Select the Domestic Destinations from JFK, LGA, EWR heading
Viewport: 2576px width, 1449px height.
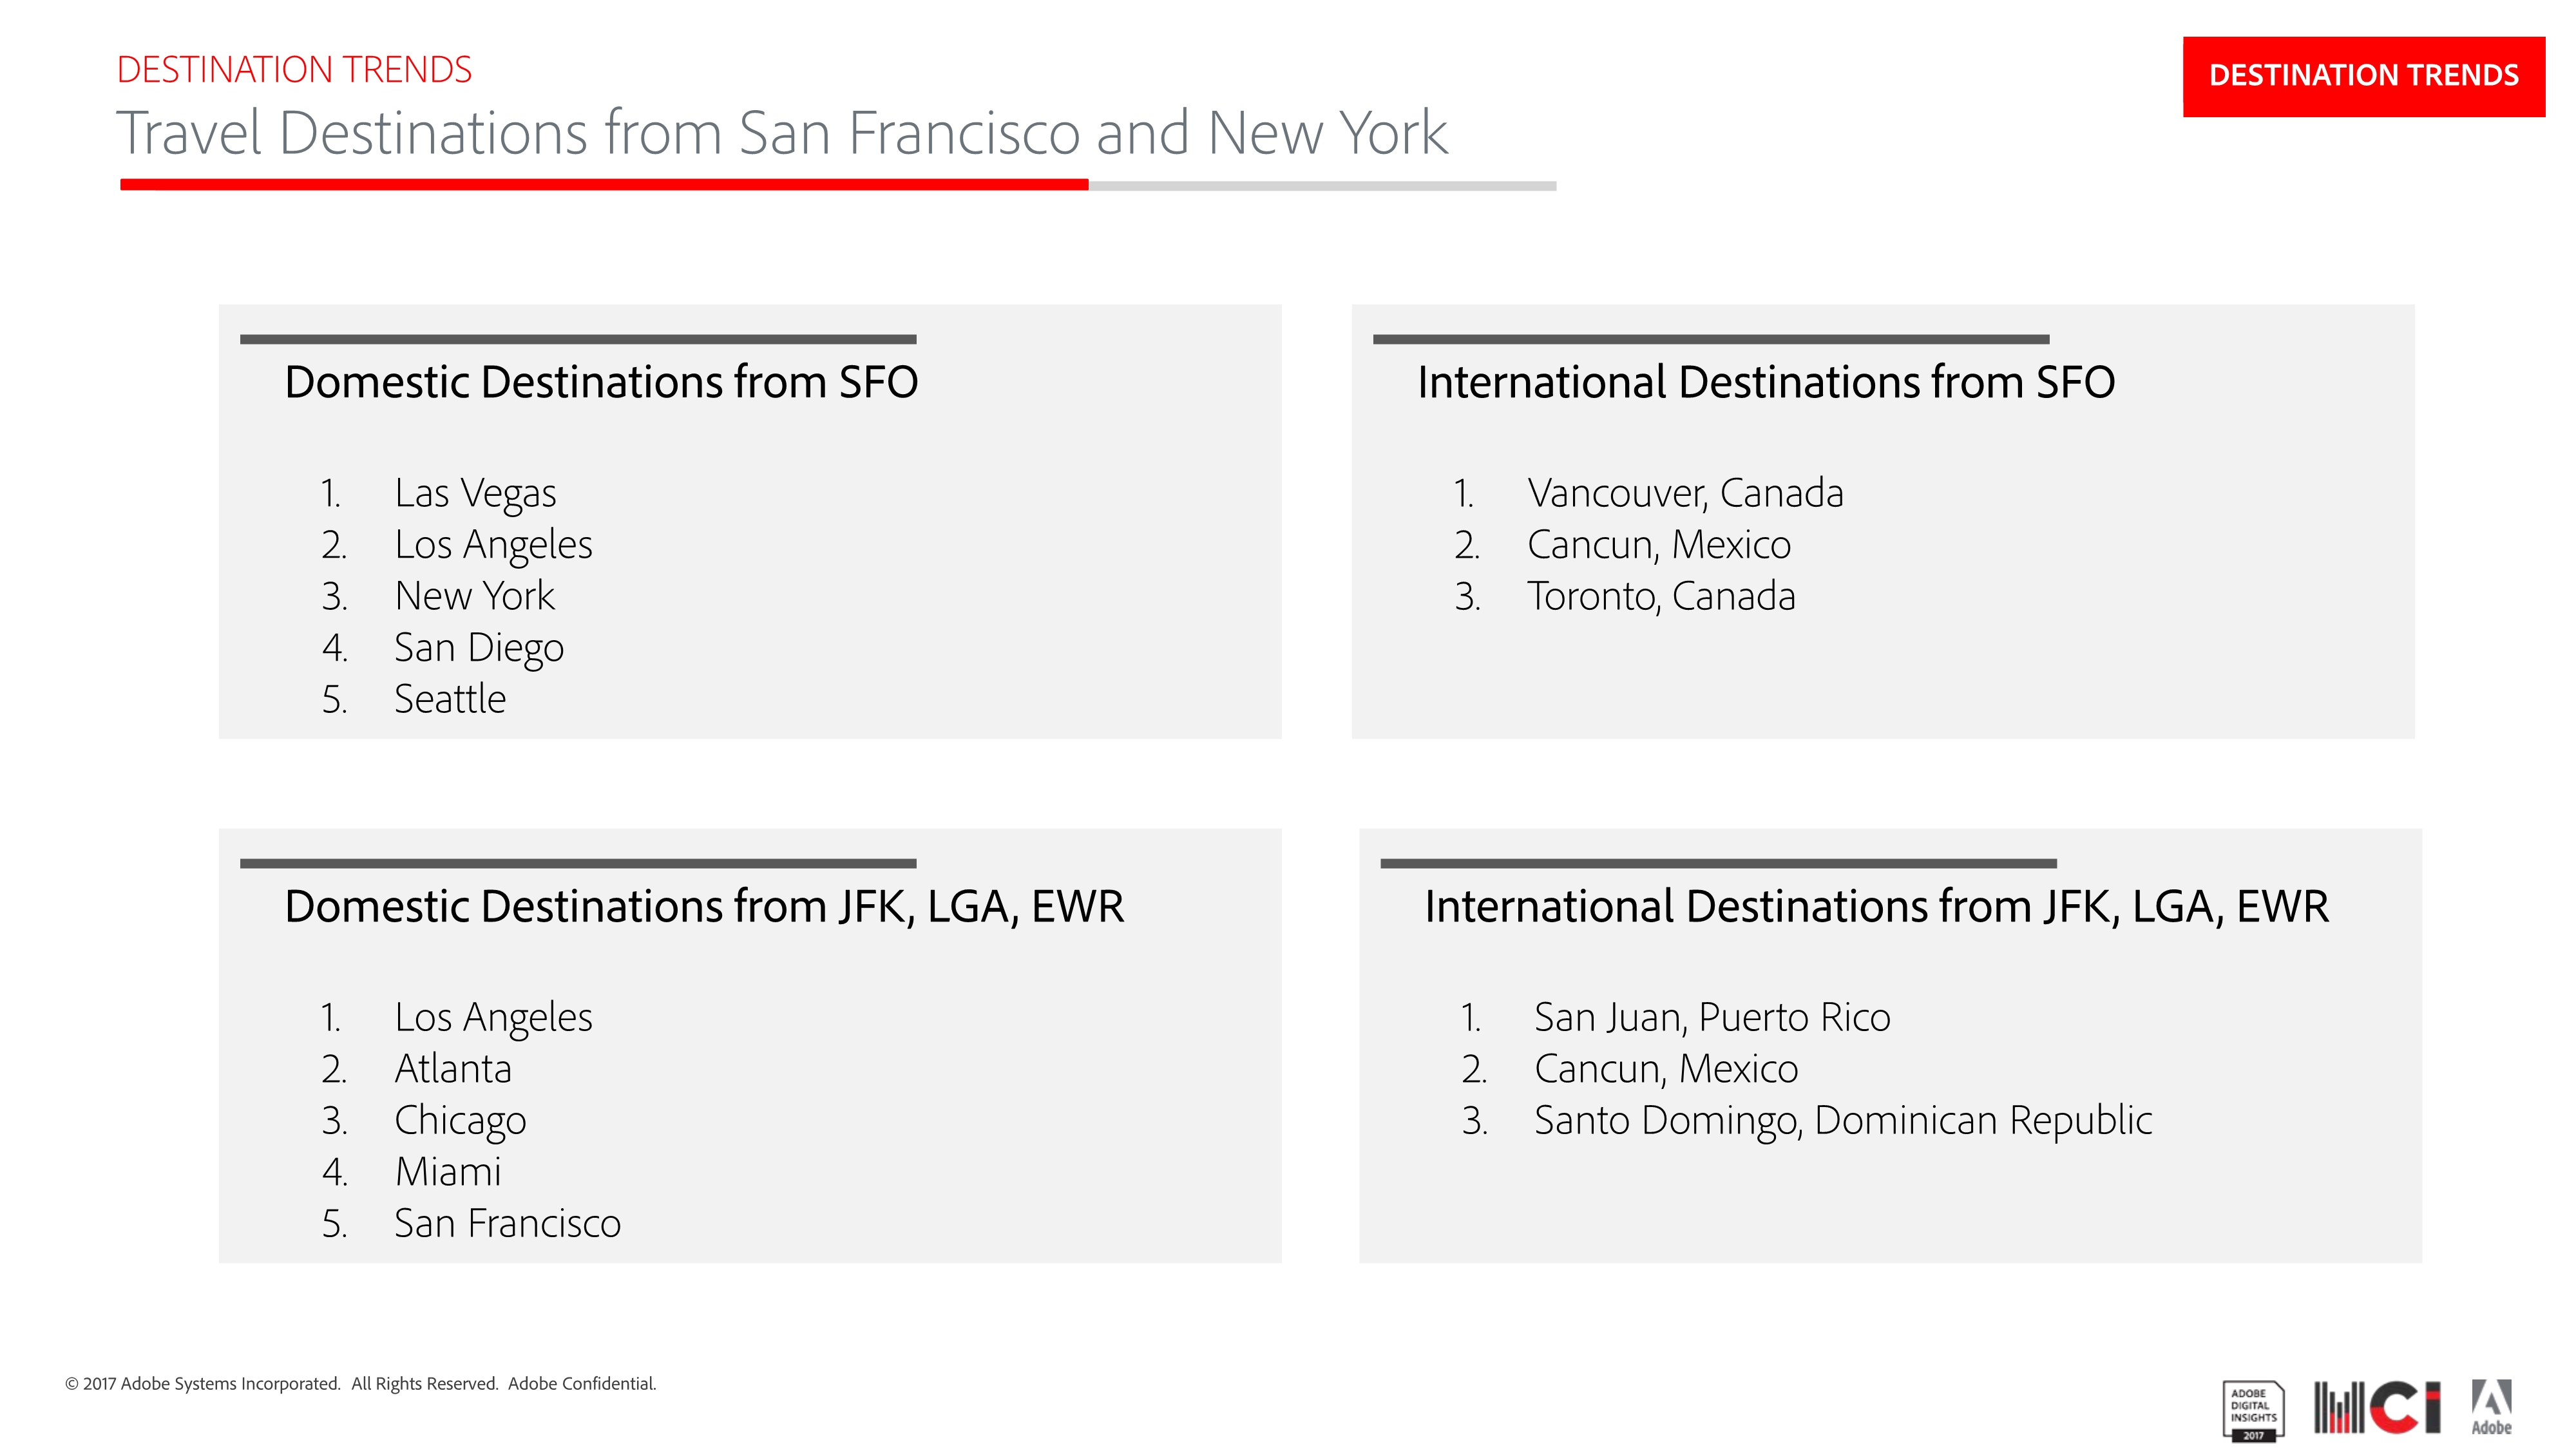[704, 906]
